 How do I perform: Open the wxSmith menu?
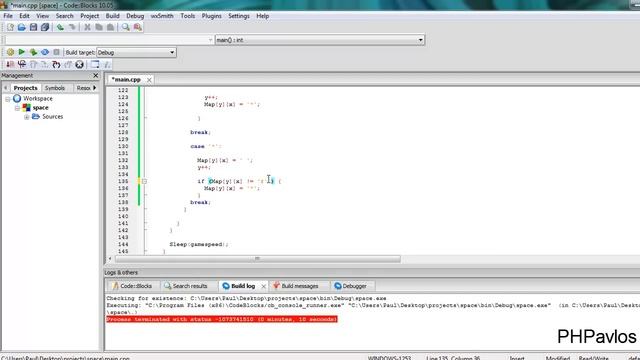click(162, 16)
